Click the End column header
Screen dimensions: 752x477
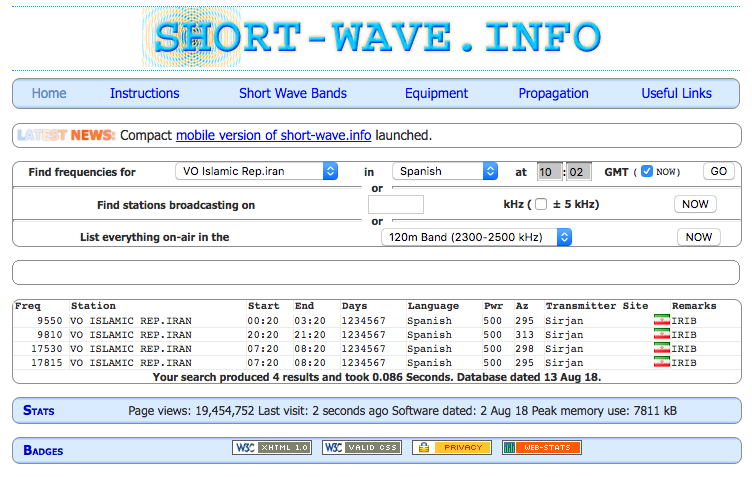(304, 306)
